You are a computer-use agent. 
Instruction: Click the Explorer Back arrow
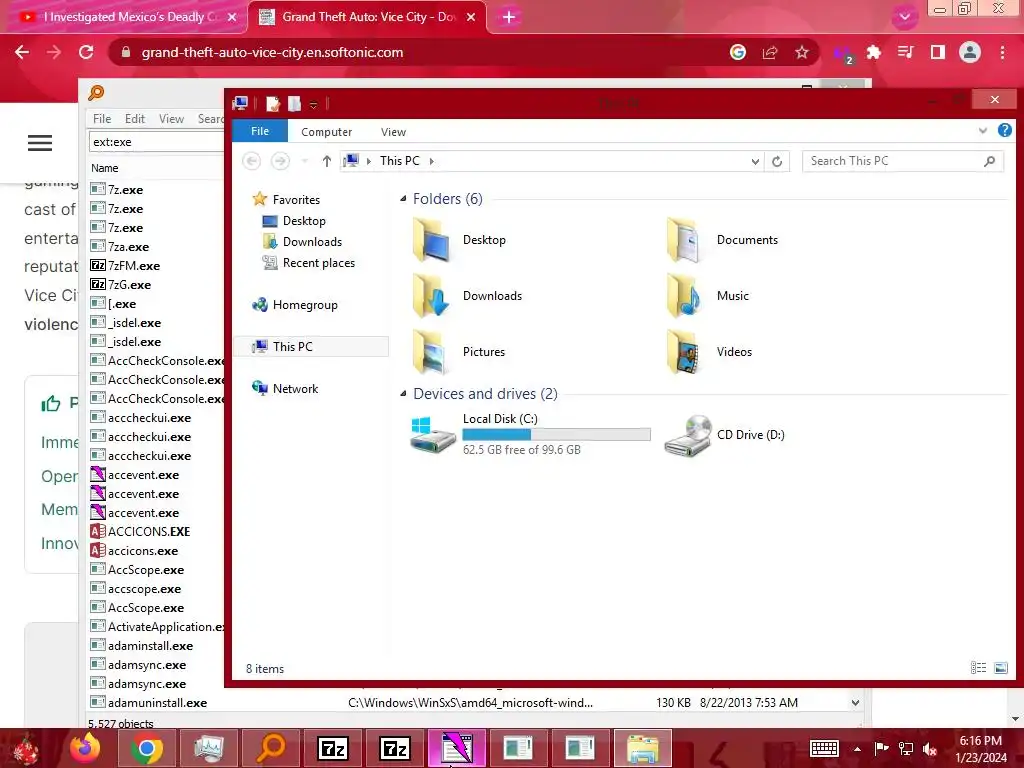coord(251,161)
